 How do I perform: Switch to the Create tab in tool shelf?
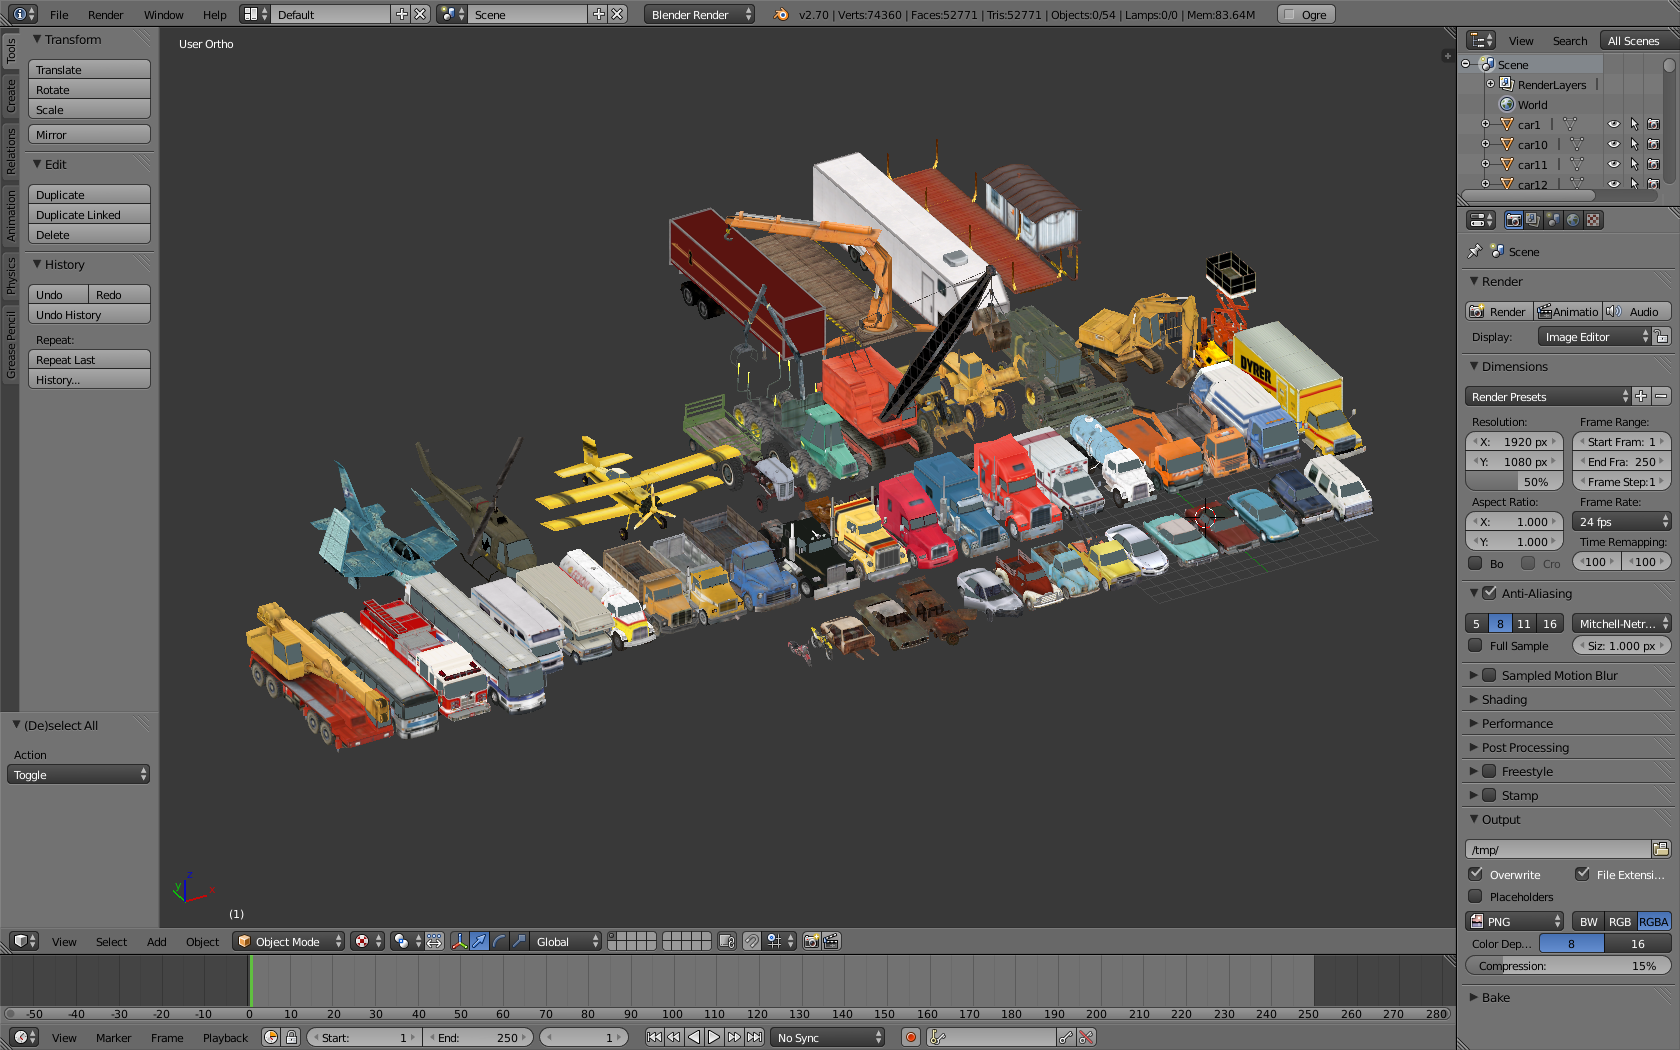tap(11, 96)
